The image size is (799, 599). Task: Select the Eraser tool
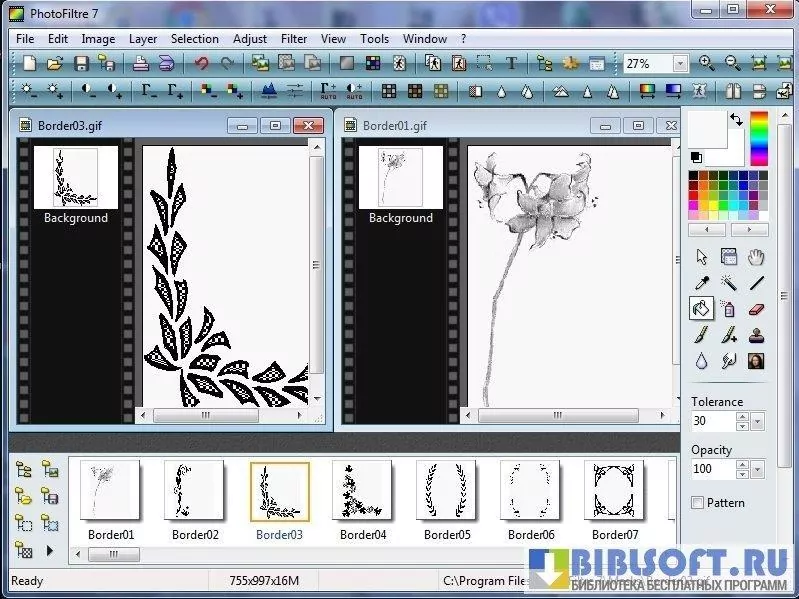coord(756,309)
